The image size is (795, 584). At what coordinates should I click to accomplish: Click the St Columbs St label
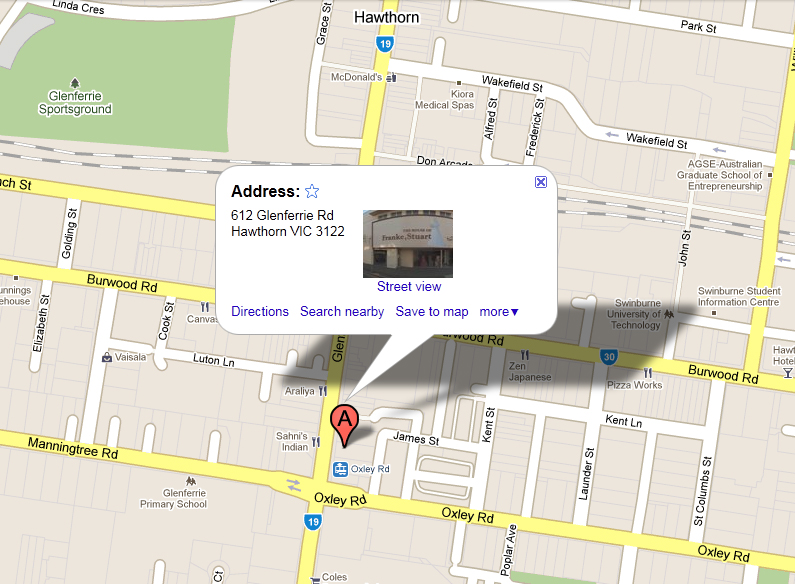702,491
